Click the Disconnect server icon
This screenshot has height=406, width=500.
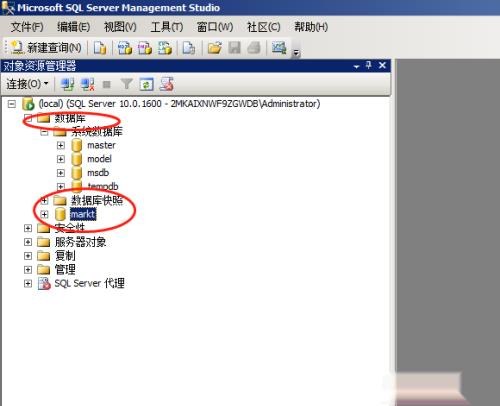pos(88,84)
